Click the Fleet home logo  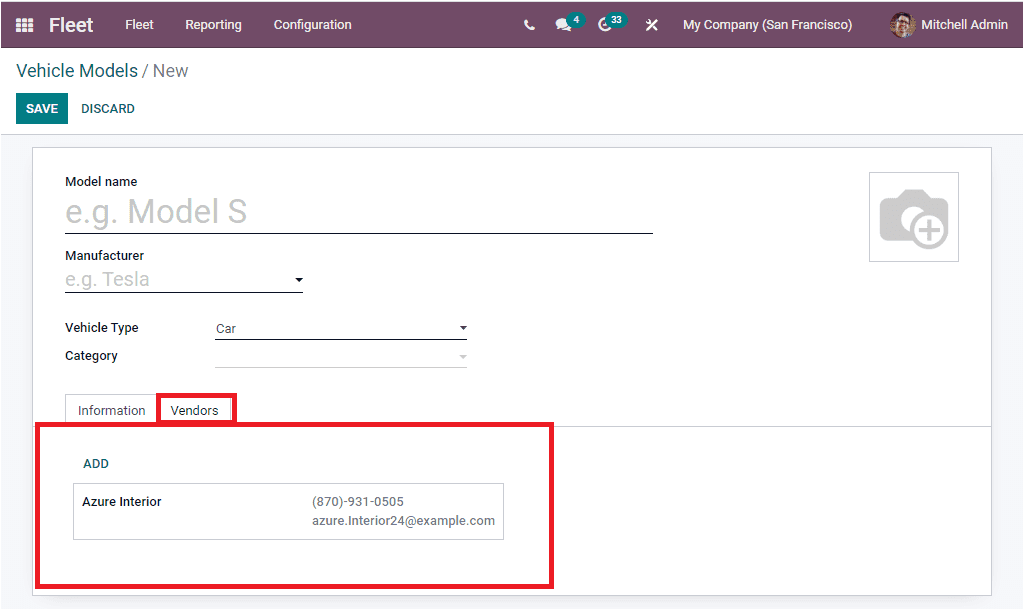tap(71, 25)
